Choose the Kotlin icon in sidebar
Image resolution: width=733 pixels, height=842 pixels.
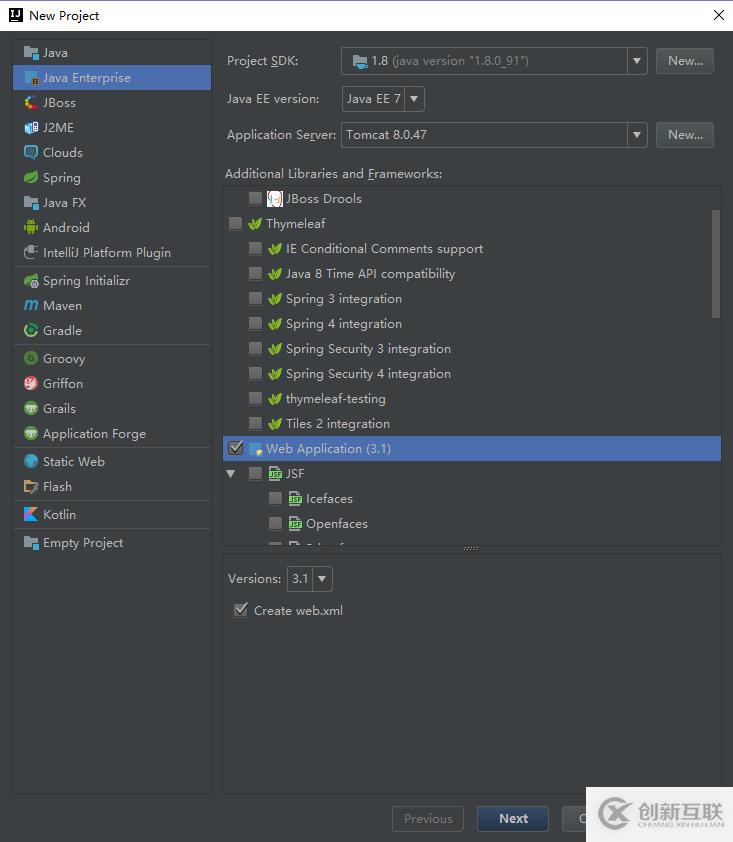pos(32,514)
